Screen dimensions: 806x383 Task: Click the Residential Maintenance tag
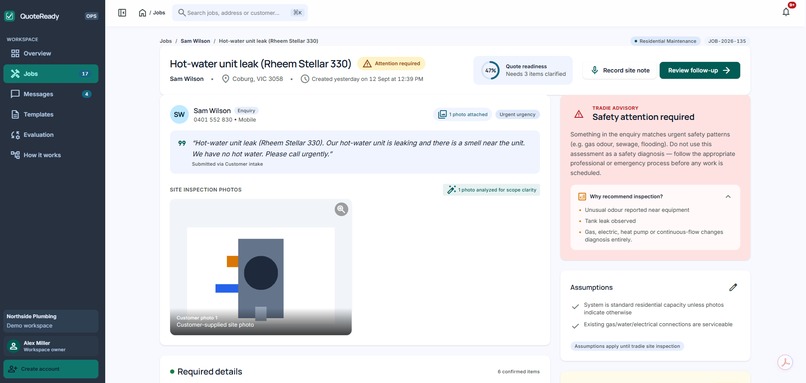pos(665,41)
